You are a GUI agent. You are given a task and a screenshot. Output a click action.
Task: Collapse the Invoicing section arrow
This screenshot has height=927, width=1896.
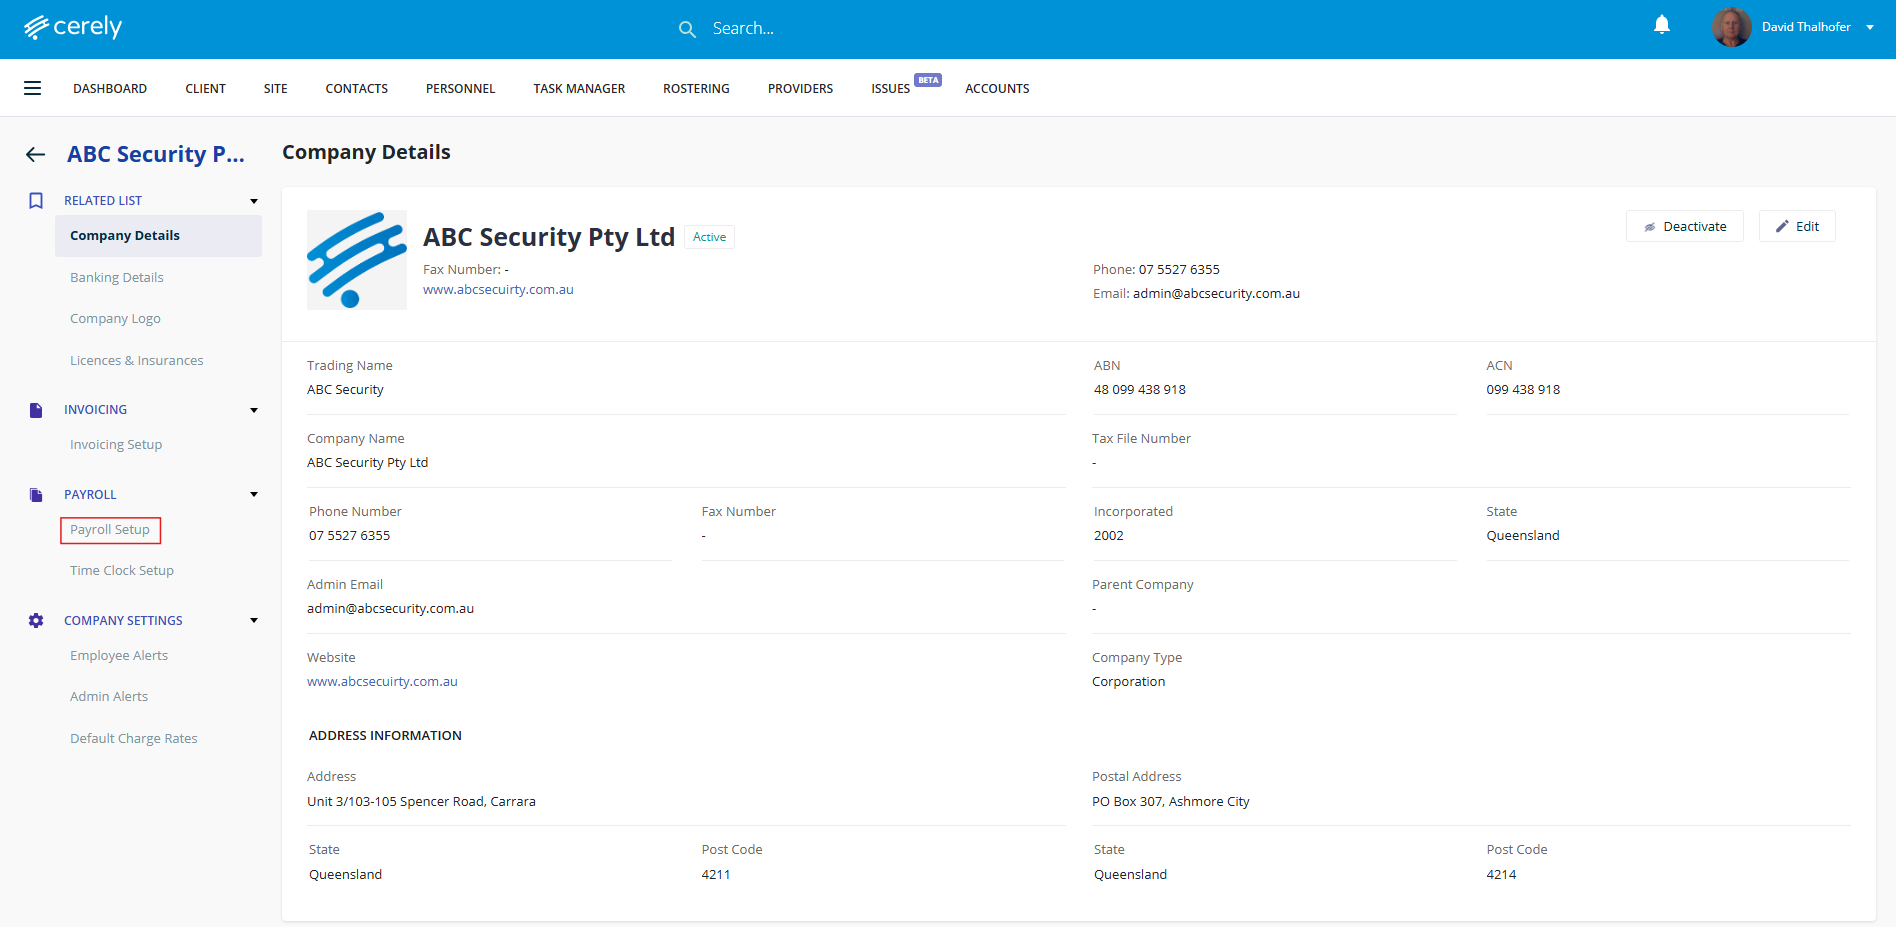point(254,410)
